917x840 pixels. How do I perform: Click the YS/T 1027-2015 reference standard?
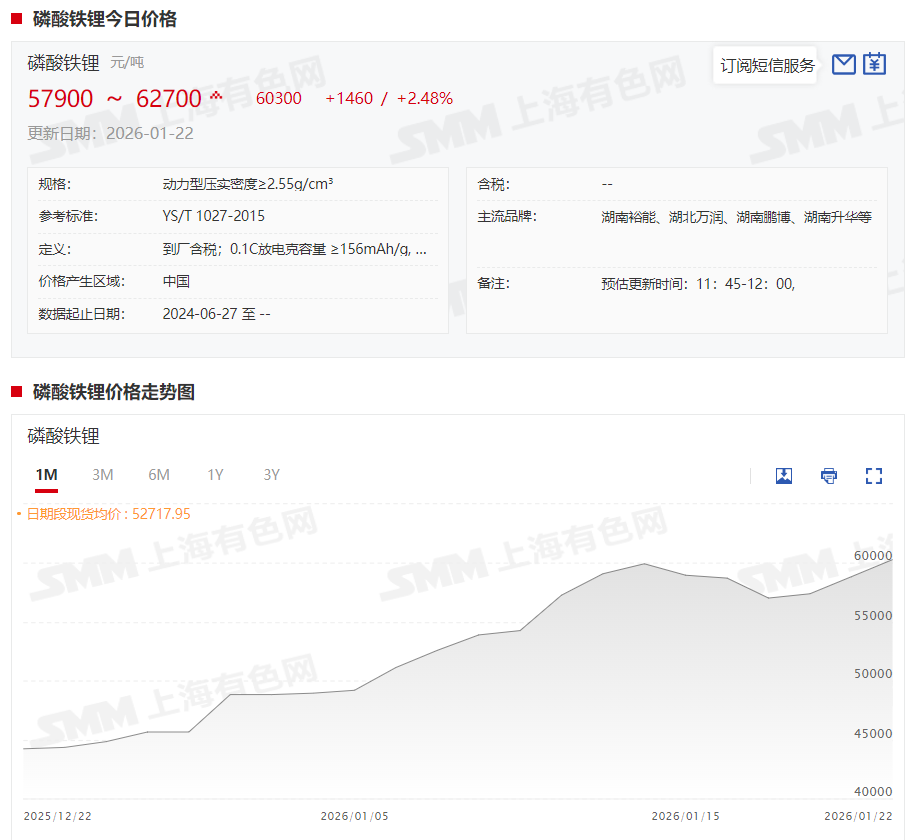213,216
